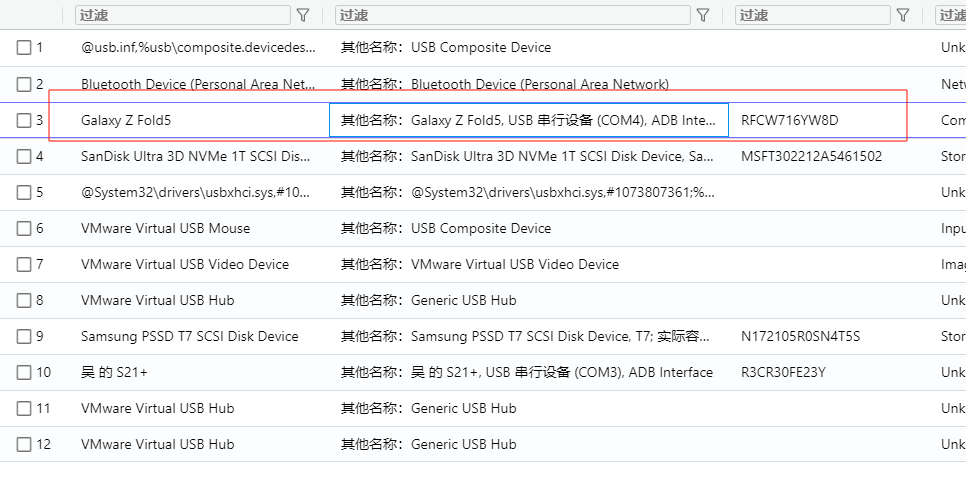Check the box for row 6 VMware USB Mouse
Viewport: 966px width, 487px height.
click(x=23, y=228)
